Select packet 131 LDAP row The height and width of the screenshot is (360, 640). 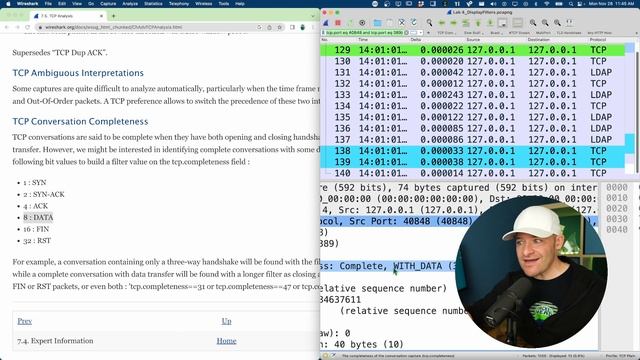(473, 72)
